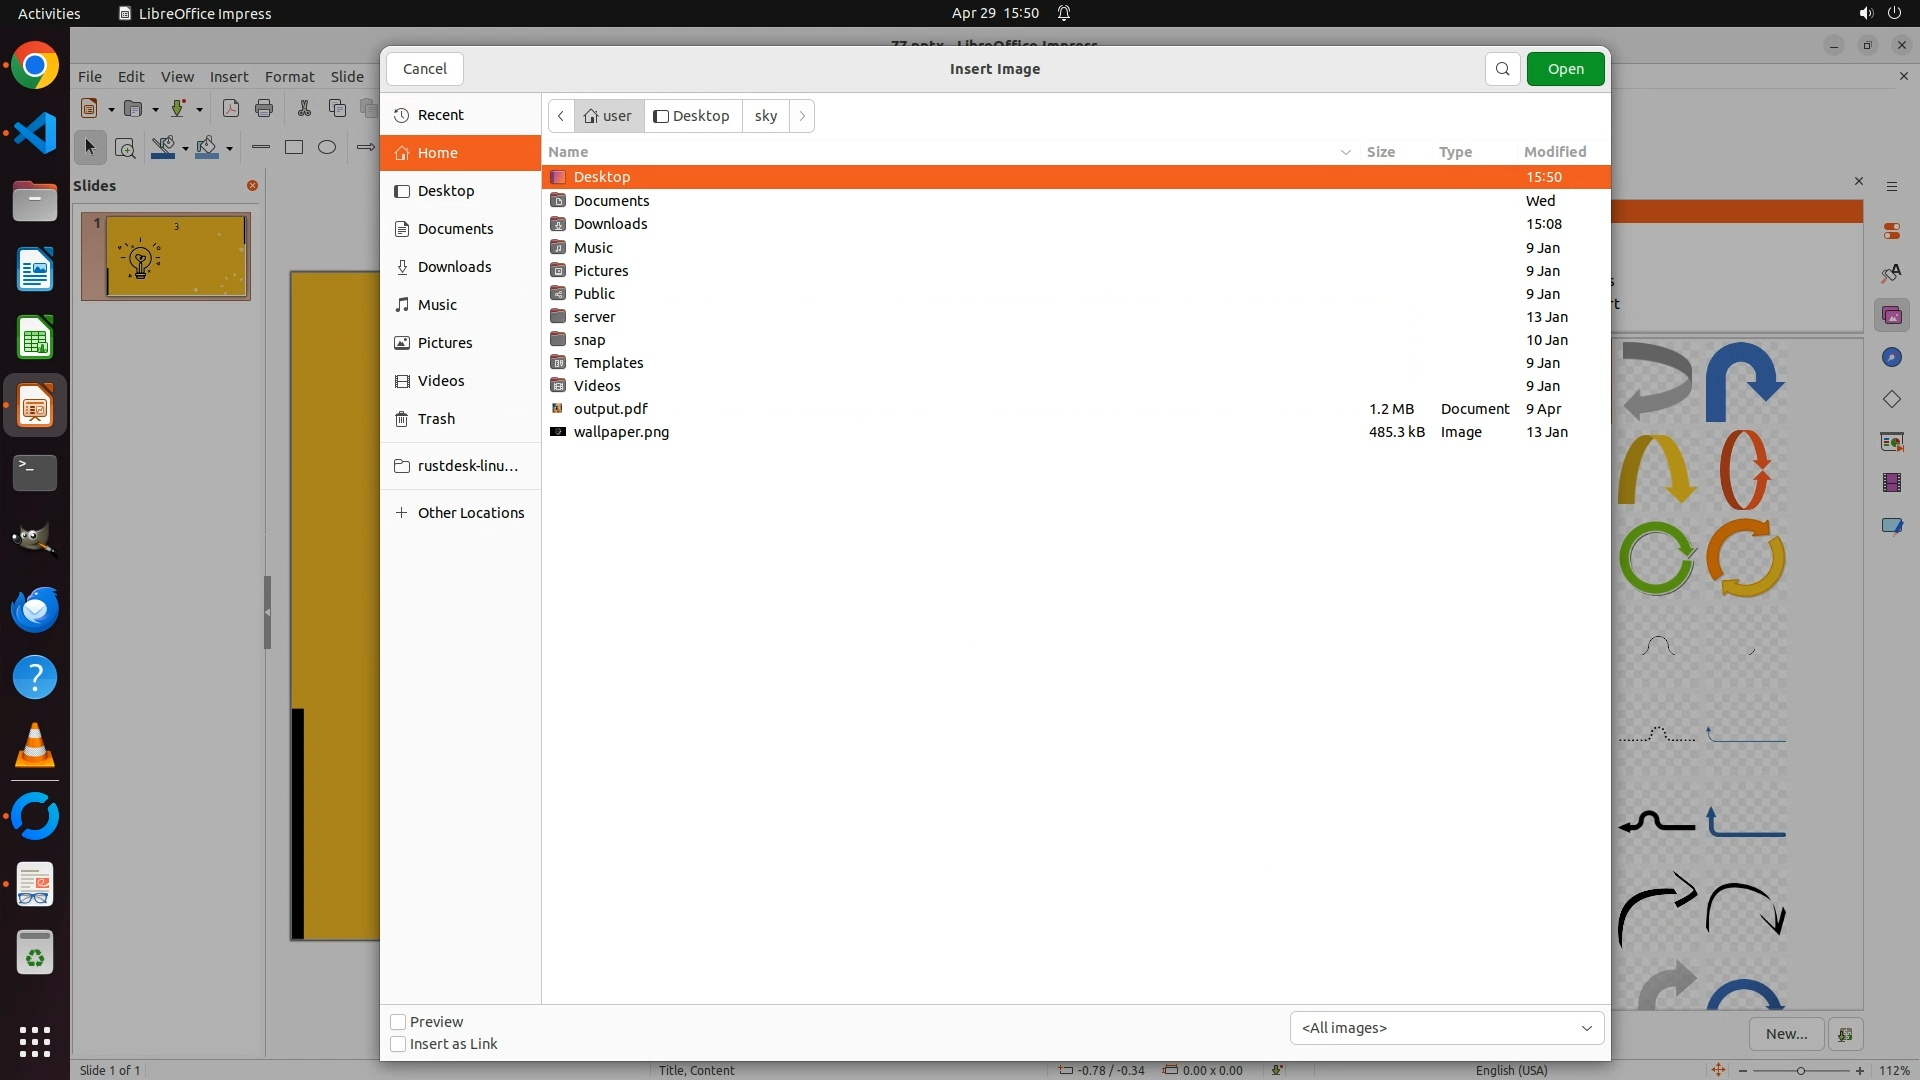This screenshot has height=1080, width=1920.
Task: Open the All images file type dropdown
Action: [1446, 1028]
